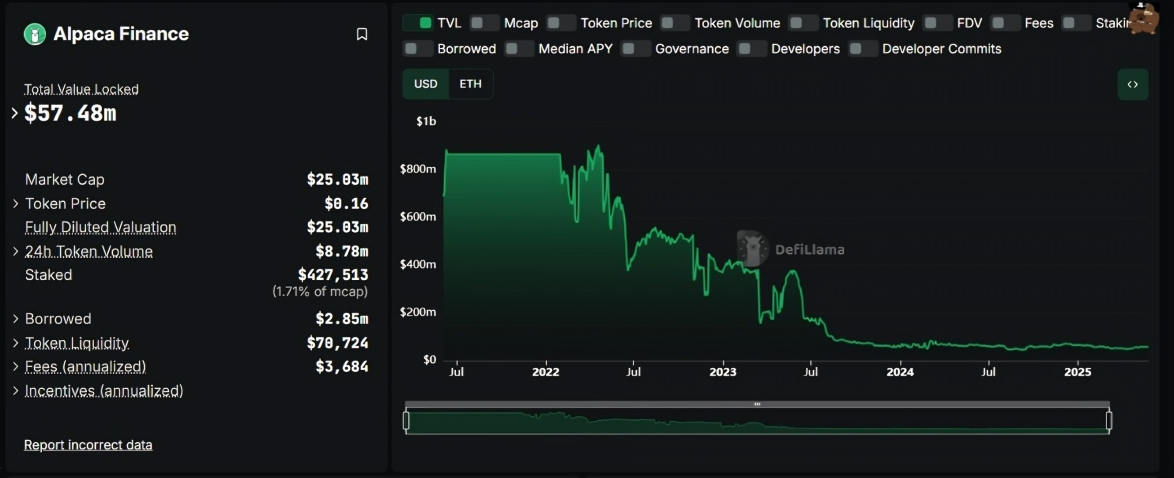Click the $0.16 token price value

coord(346,204)
